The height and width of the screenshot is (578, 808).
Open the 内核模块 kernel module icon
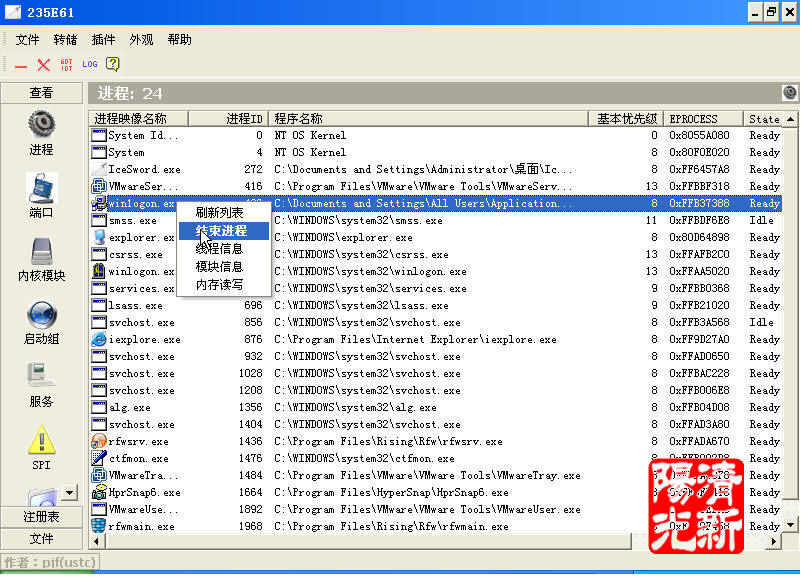[x=41, y=251]
